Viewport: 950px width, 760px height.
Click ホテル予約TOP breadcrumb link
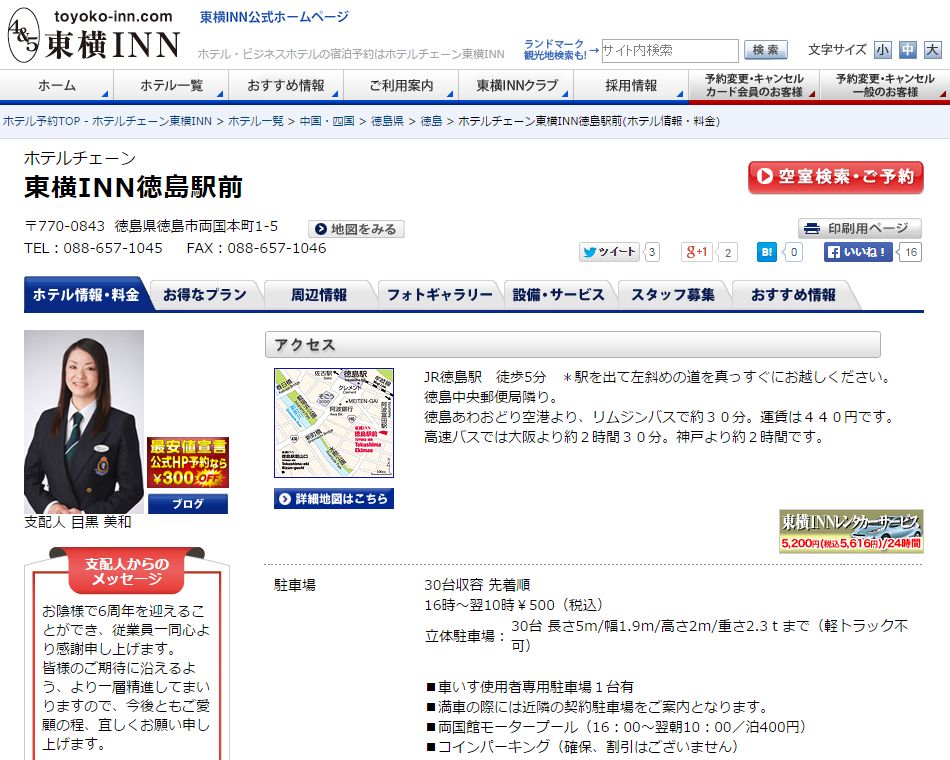click(x=107, y=121)
